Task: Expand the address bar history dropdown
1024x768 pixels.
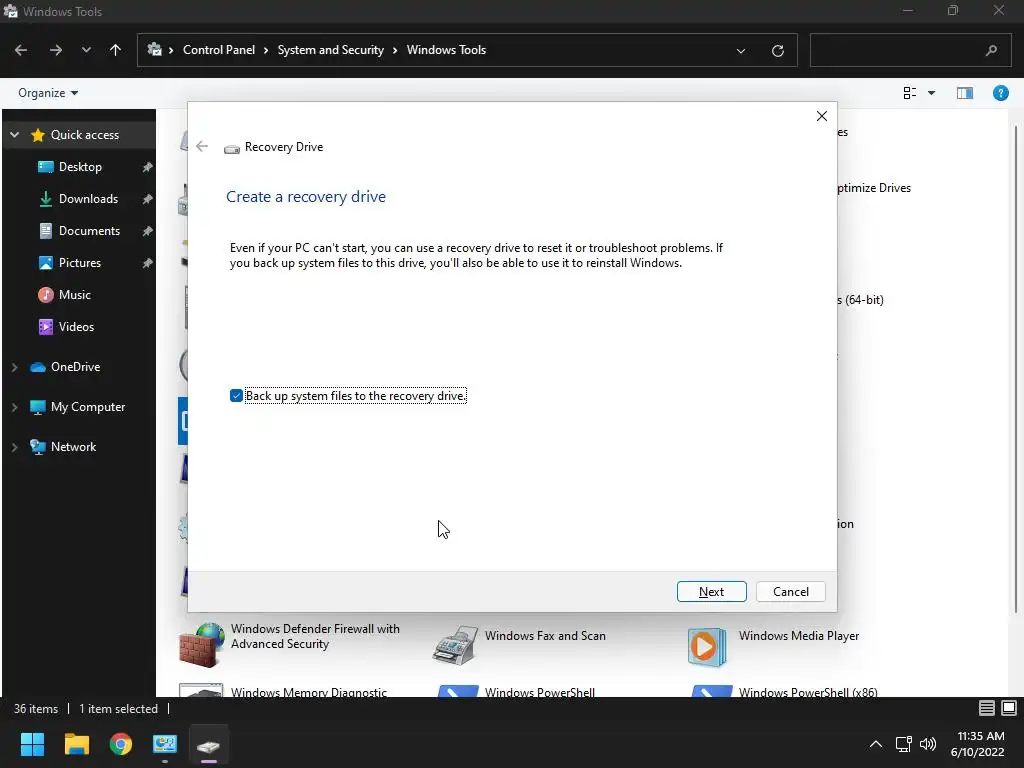Action: pos(741,51)
